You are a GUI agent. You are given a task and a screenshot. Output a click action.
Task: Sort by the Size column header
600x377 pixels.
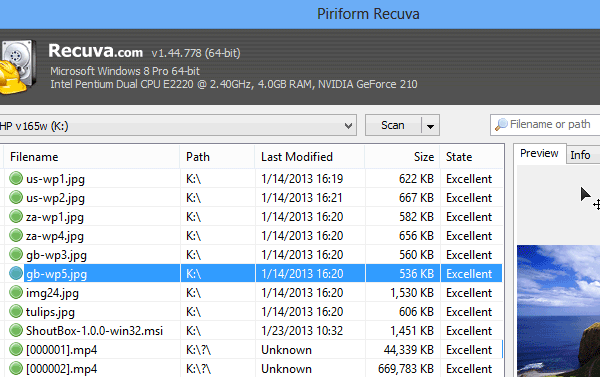(402, 157)
